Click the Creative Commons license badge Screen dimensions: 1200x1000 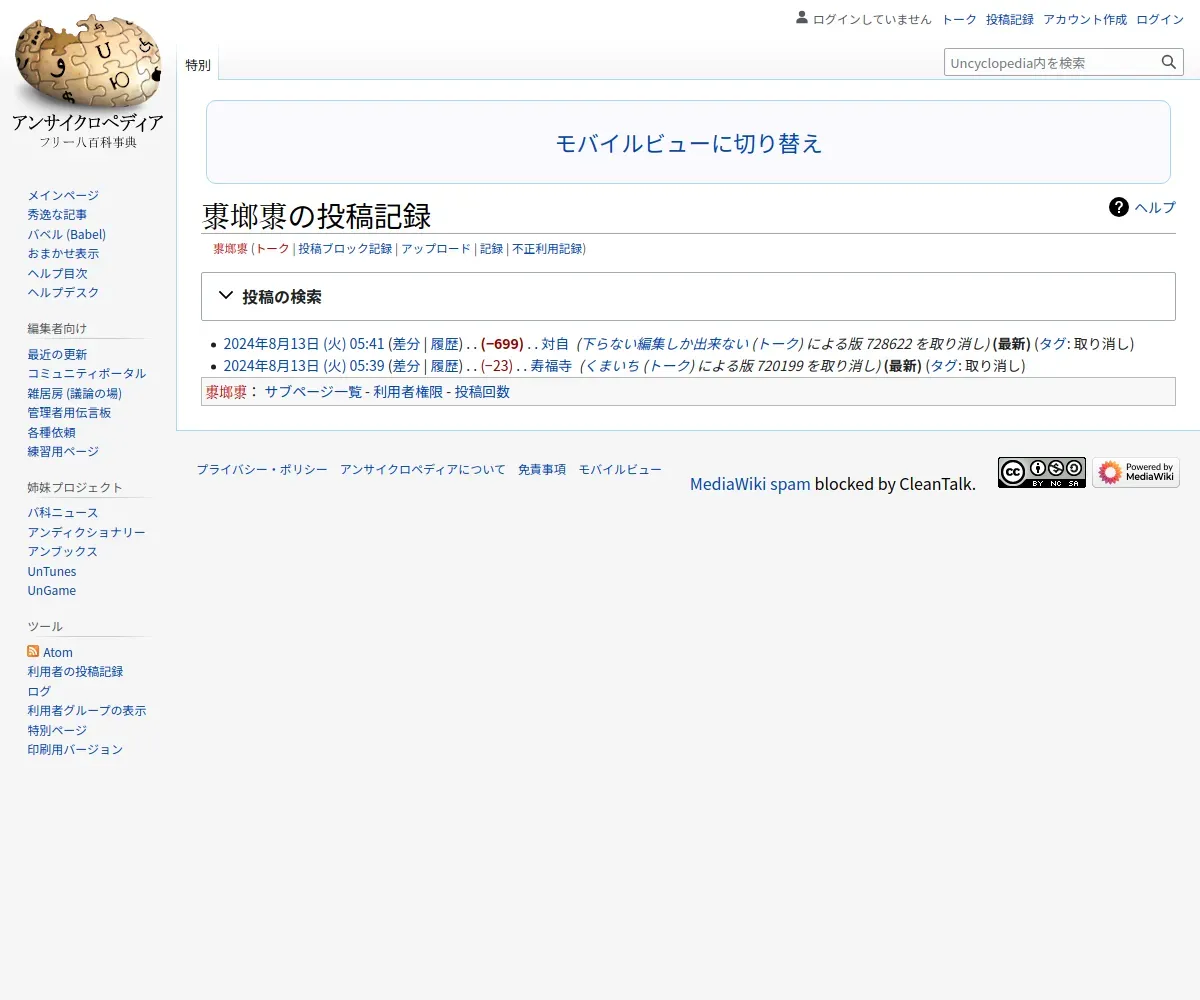pyautogui.click(x=1041, y=472)
